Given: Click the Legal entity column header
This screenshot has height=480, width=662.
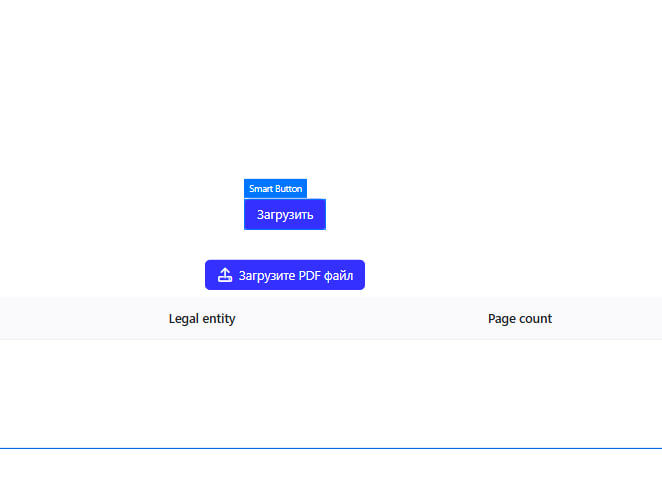Looking at the screenshot, I should click(x=202, y=318).
